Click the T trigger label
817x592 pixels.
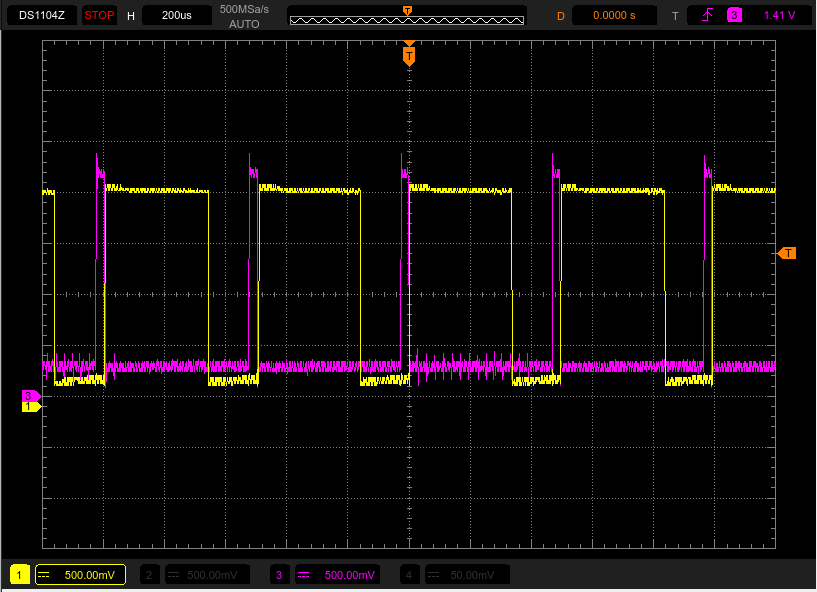coord(675,15)
